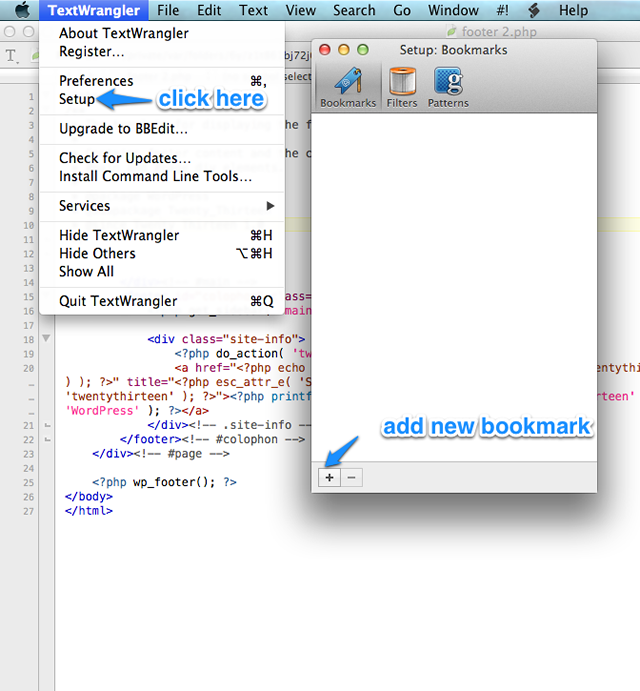Choose Check for Updates… menu item
The width and height of the screenshot is (640, 691).
tap(162, 158)
